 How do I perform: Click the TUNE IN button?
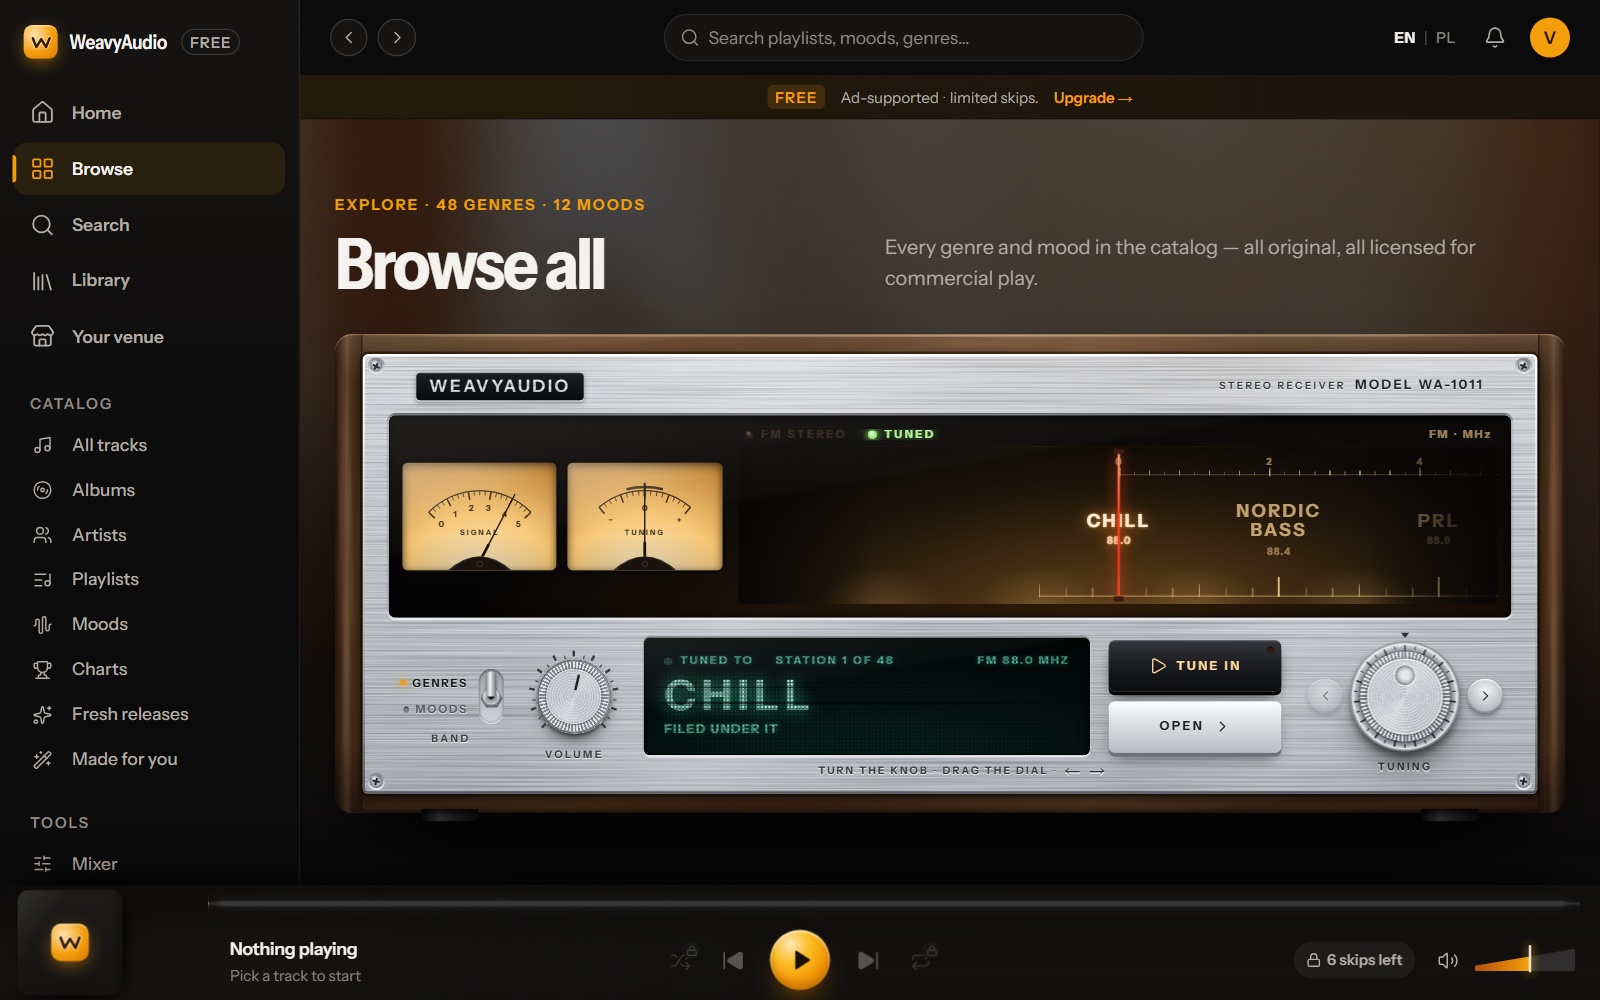(1195, 666)
